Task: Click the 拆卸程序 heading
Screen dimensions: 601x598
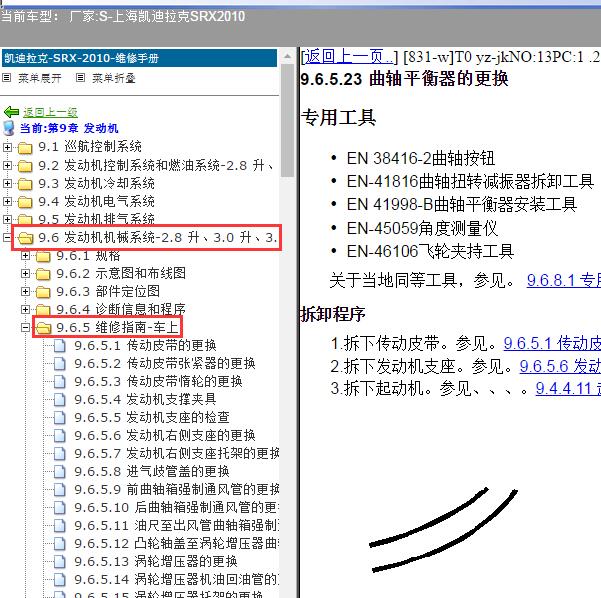Action: pos(333,314)
